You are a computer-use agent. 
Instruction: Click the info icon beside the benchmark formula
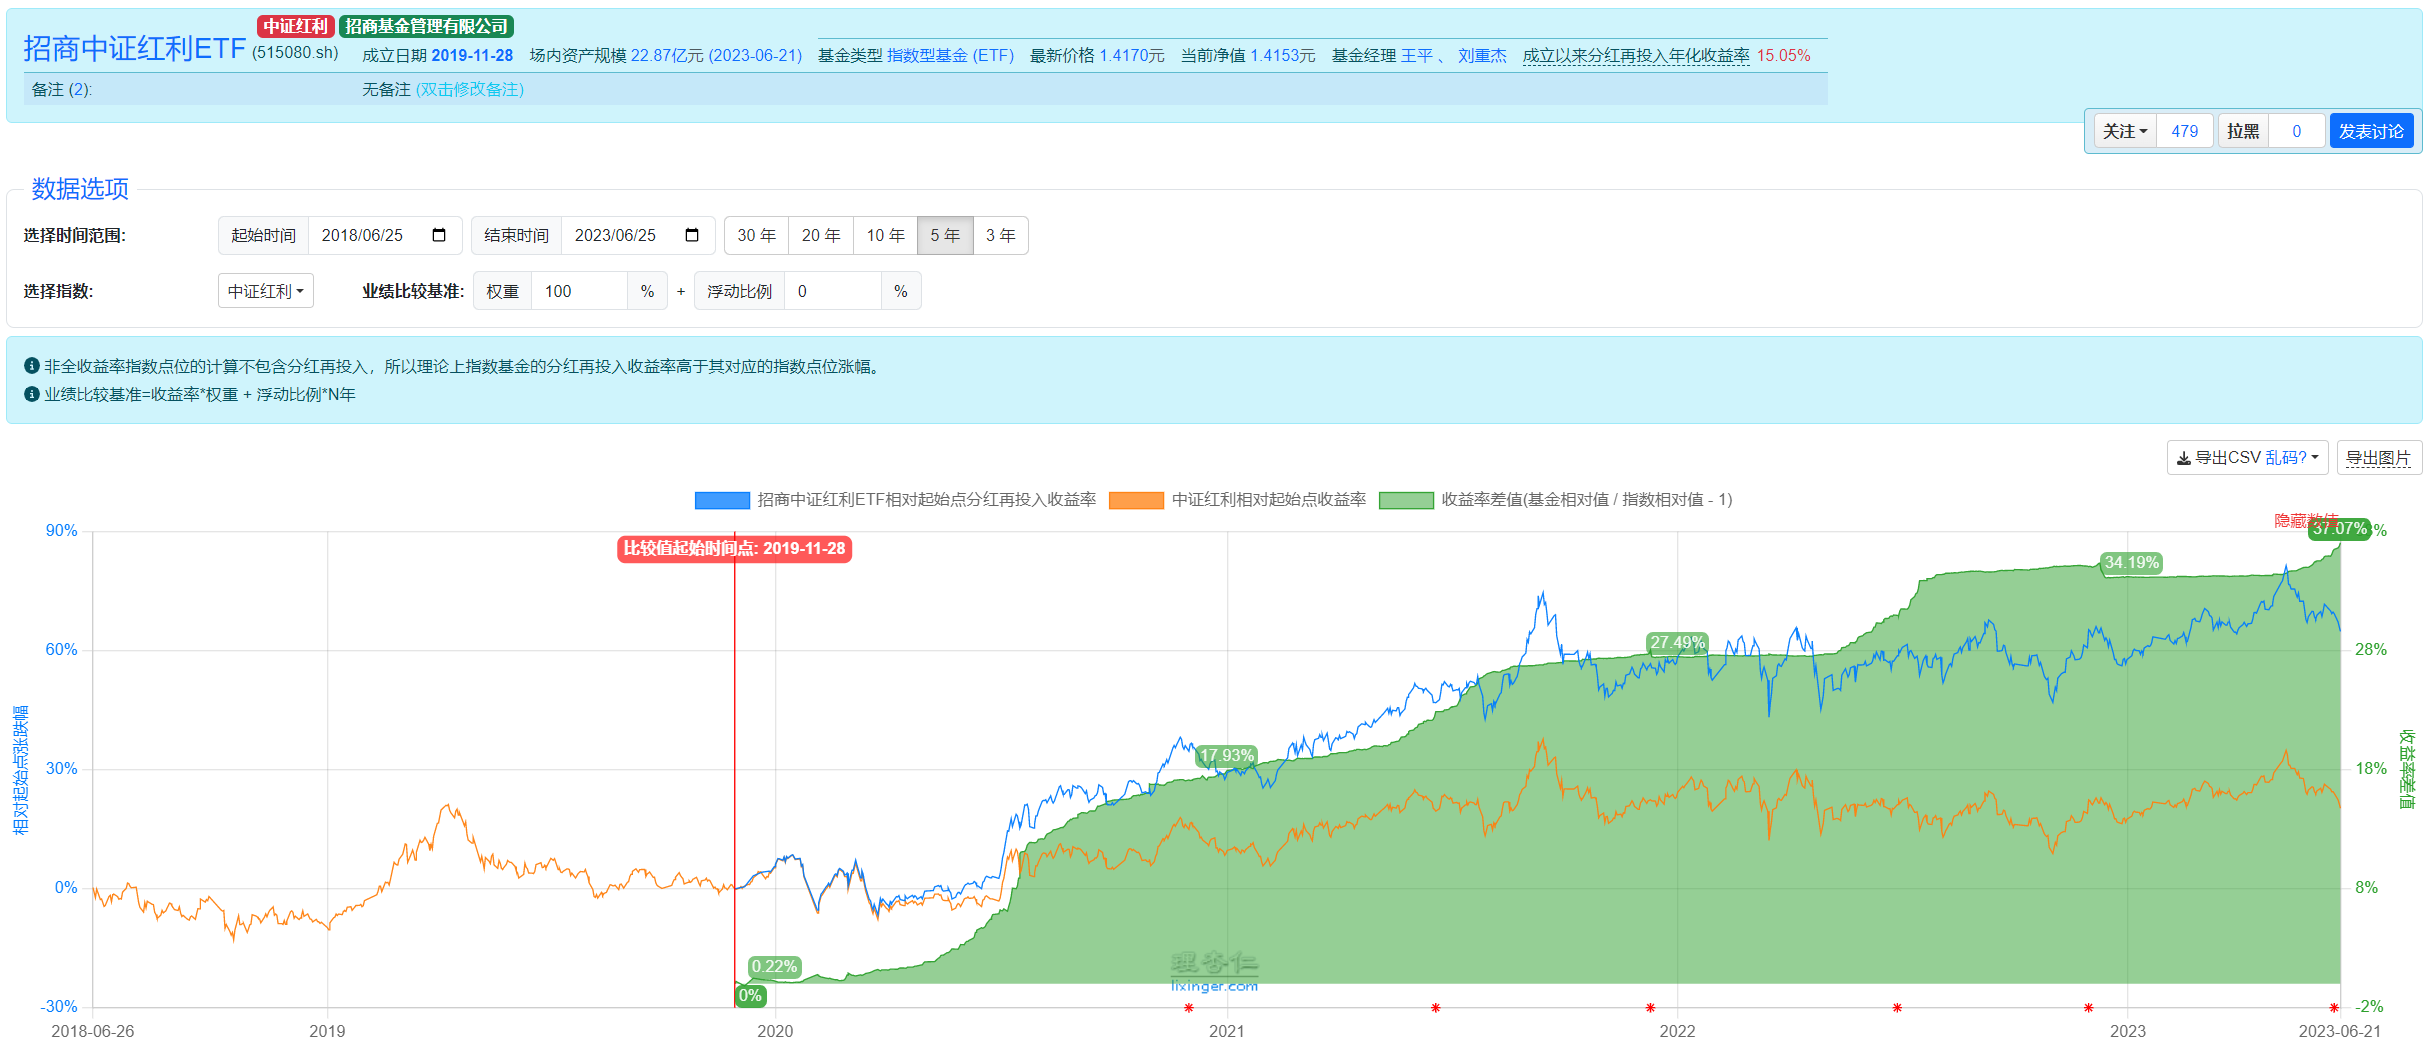pyautogui.click(x=31, y=394)
